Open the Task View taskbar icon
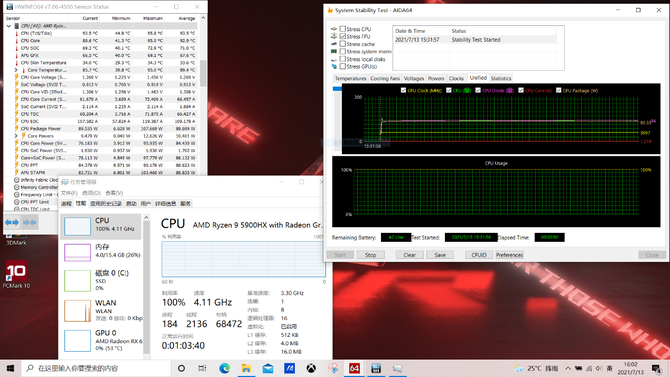The height and width of the screenshot is (377, 670). click(x=203, y=368)
